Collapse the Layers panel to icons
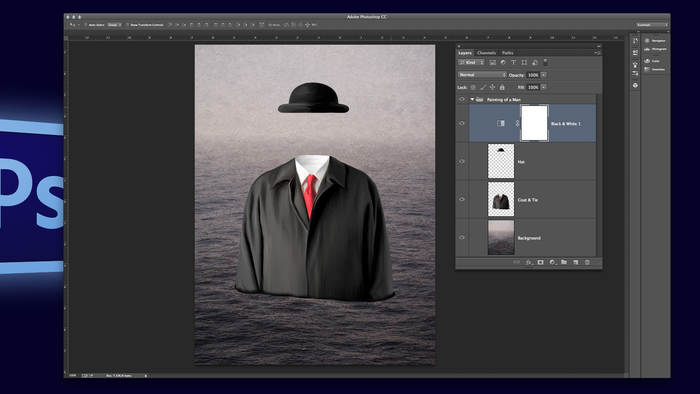 pos(598,46)
